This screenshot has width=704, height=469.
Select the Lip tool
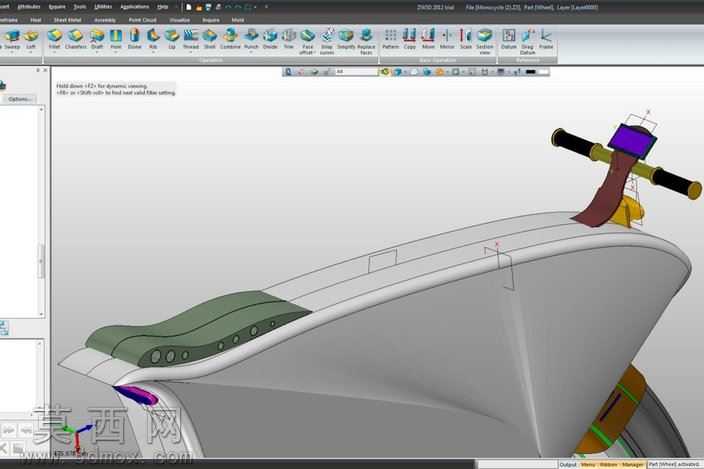[172, 39]
